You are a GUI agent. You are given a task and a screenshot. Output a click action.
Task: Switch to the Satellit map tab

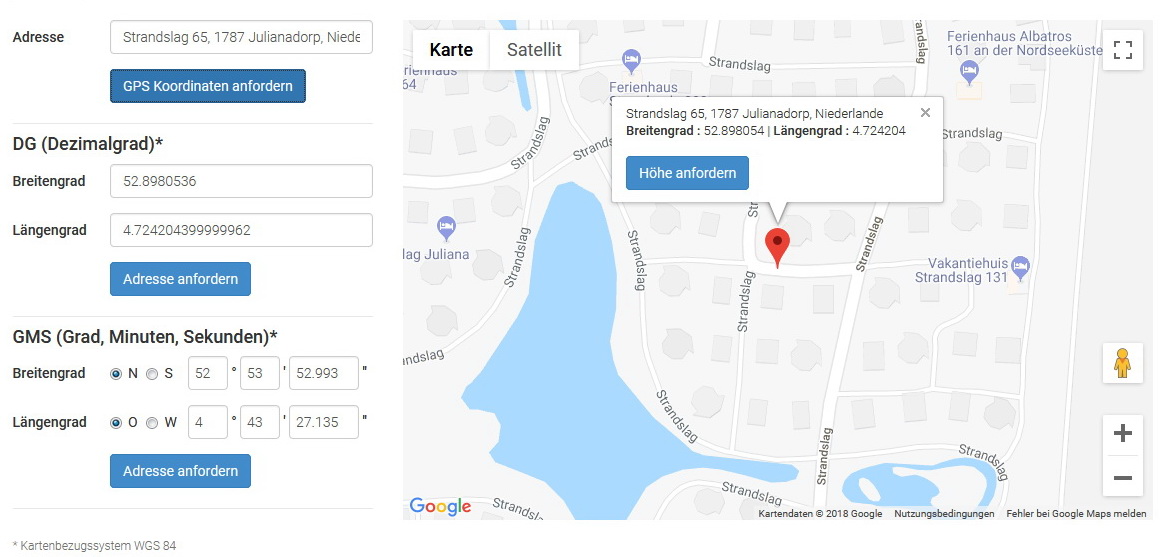[534, 51]
